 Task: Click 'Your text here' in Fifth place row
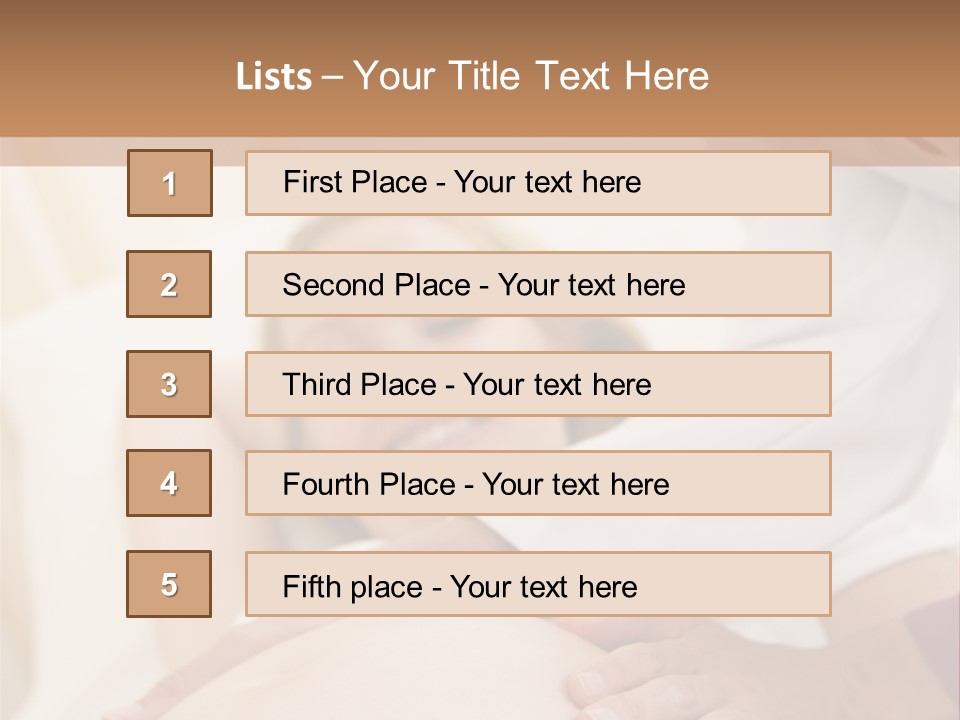pos(544,586)
